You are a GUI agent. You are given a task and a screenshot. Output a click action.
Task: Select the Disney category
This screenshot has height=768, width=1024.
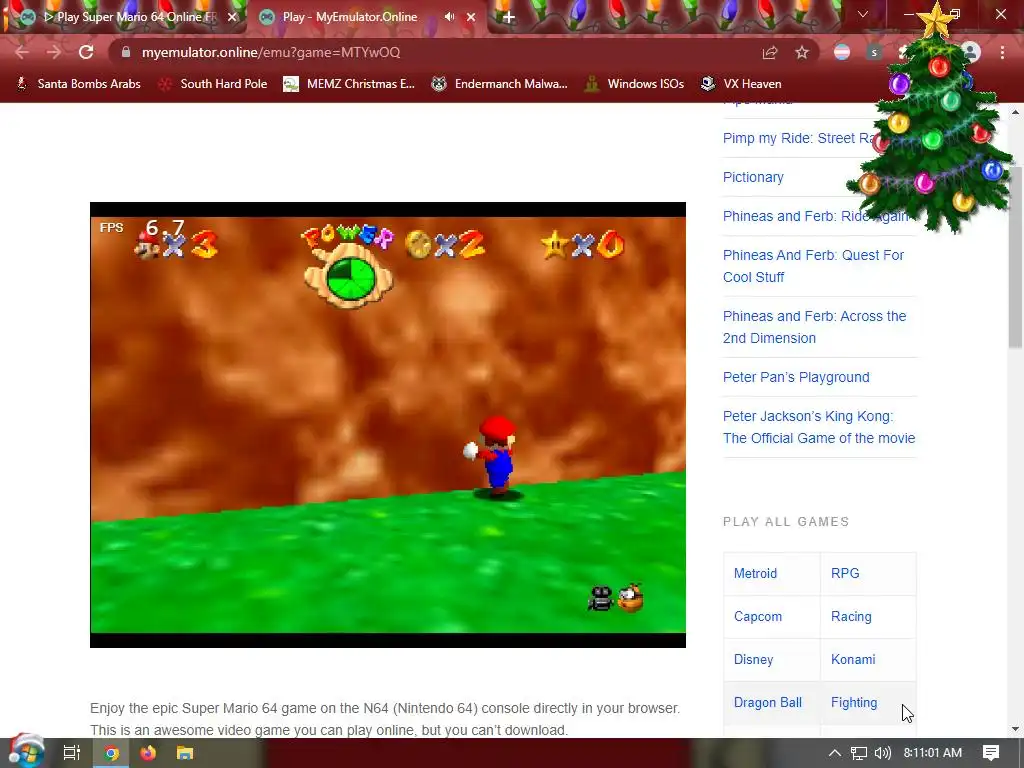pos(753,660)
